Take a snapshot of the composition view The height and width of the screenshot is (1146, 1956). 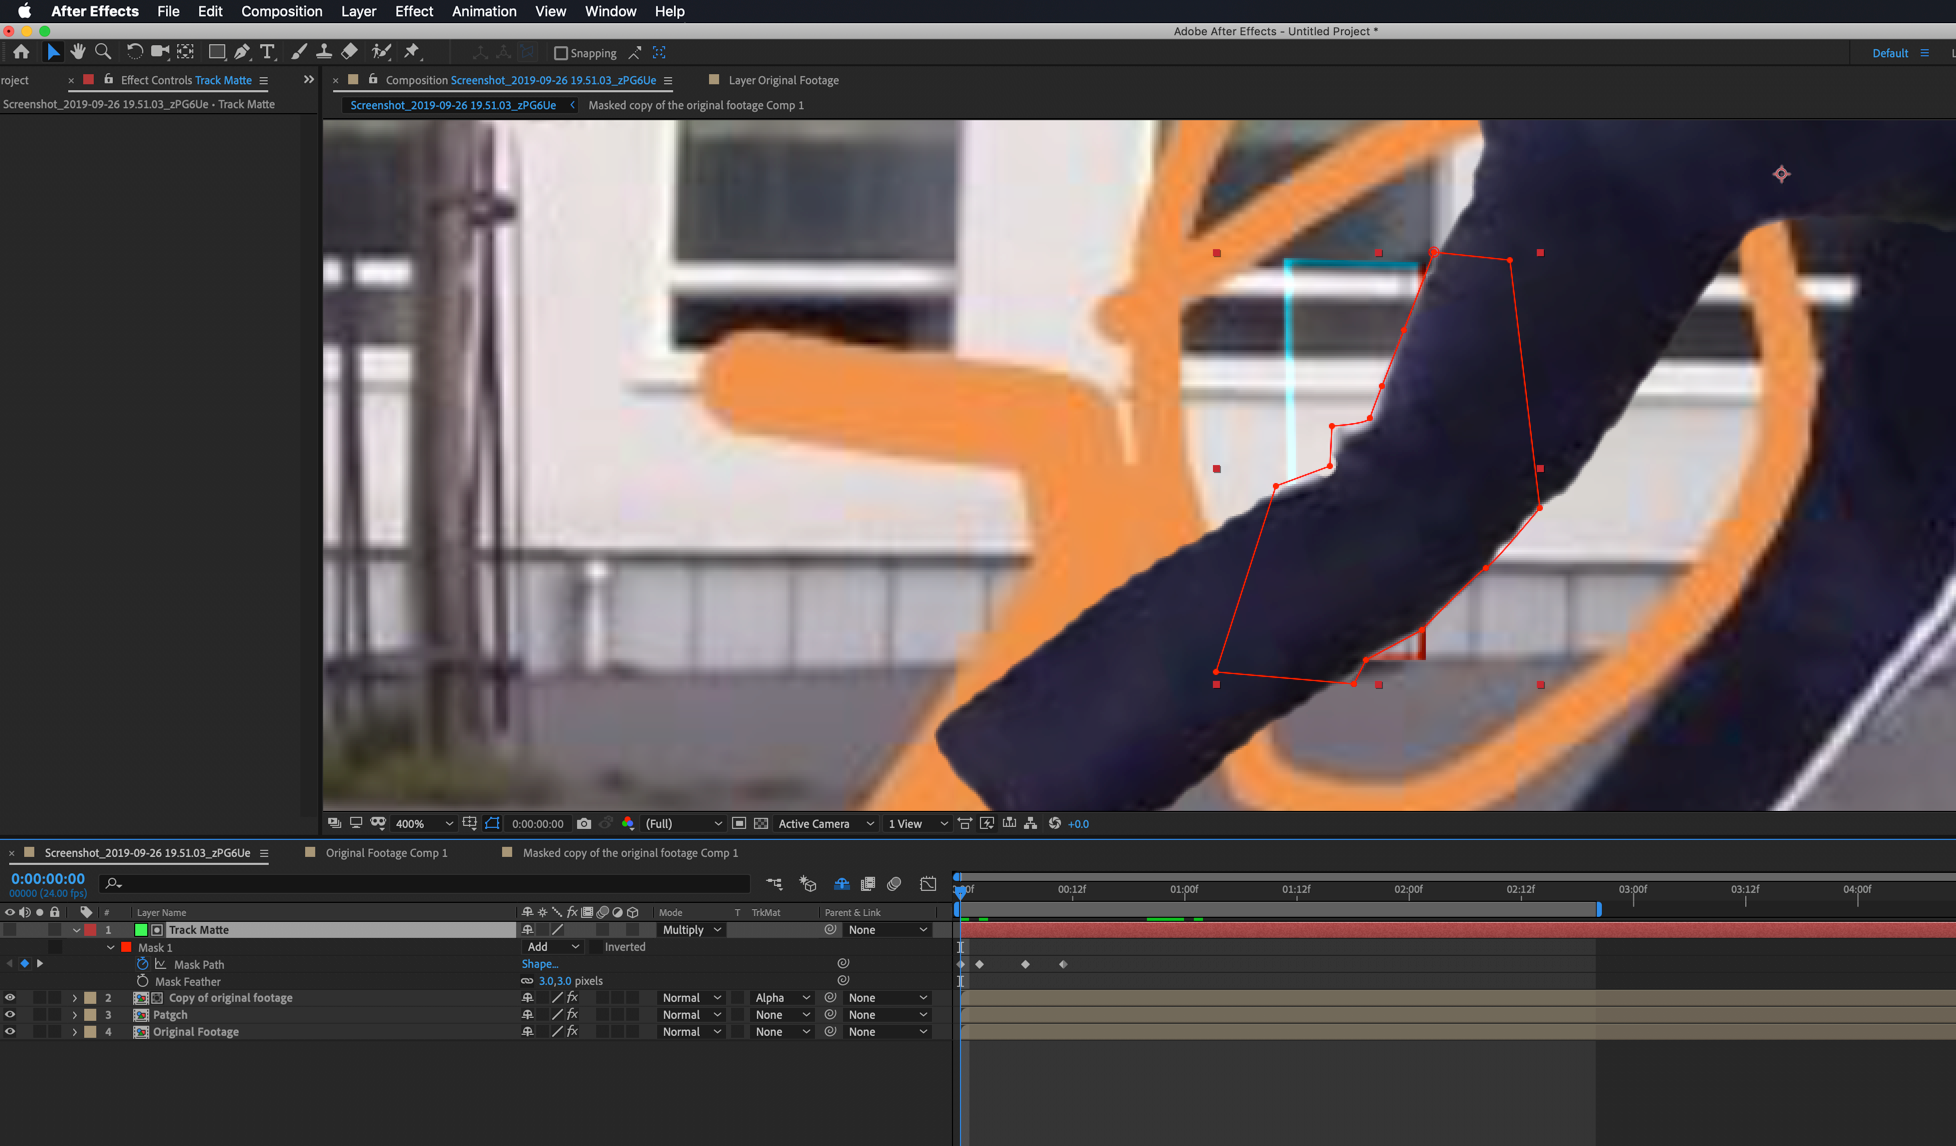(584, 823)
